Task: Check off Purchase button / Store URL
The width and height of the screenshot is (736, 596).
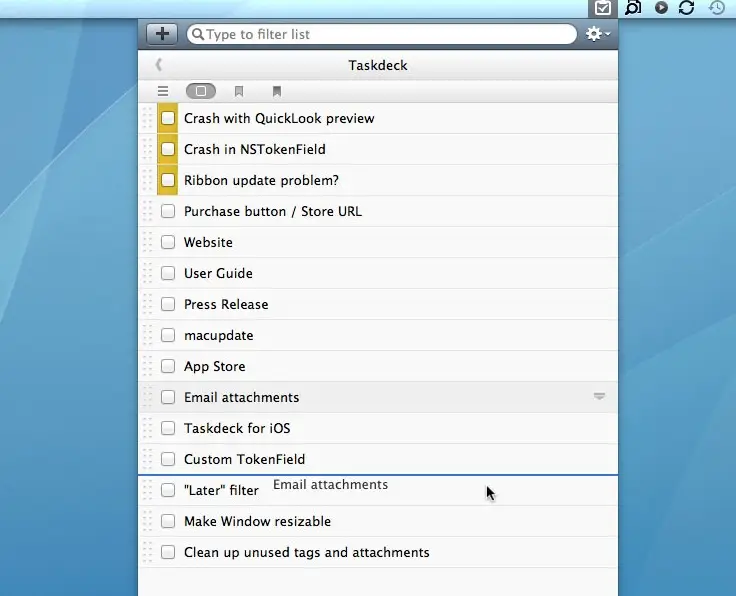Action: pyautogui.click(x=168, y=211)
